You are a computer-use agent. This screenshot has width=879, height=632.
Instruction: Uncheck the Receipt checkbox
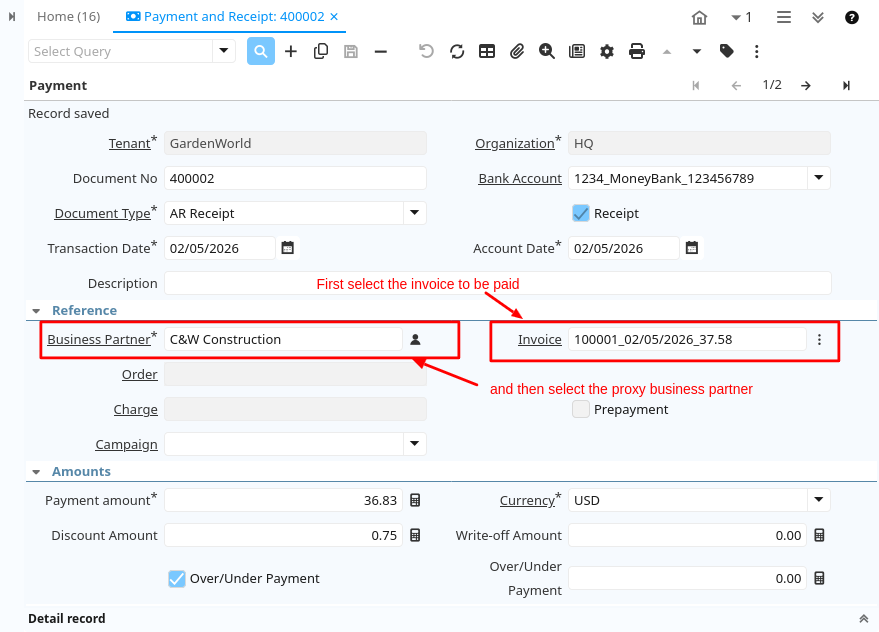581,213
